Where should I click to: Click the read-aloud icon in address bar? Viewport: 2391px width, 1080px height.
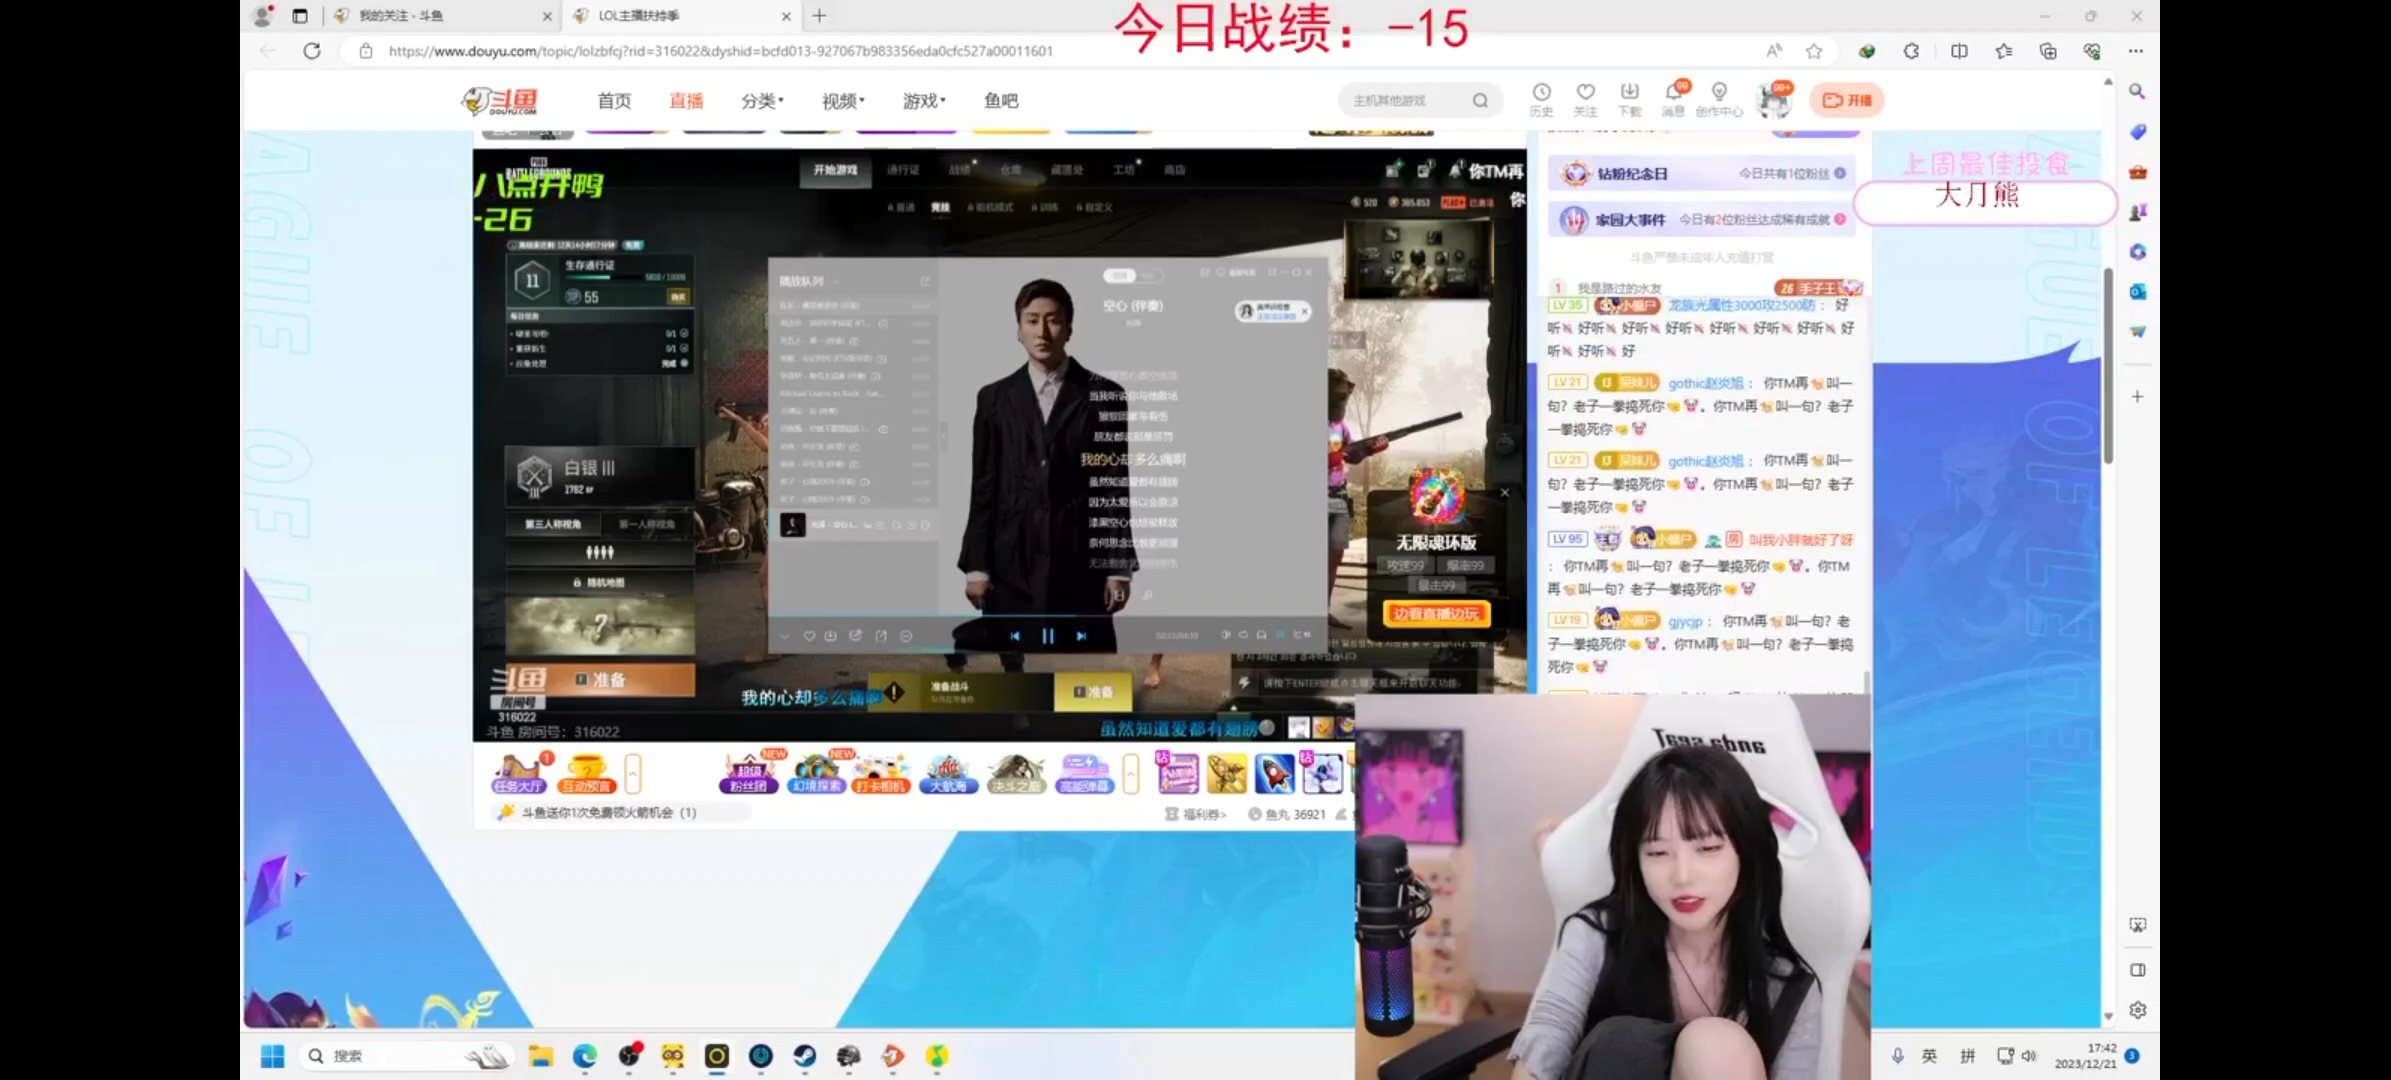(x=1773, y=51)
